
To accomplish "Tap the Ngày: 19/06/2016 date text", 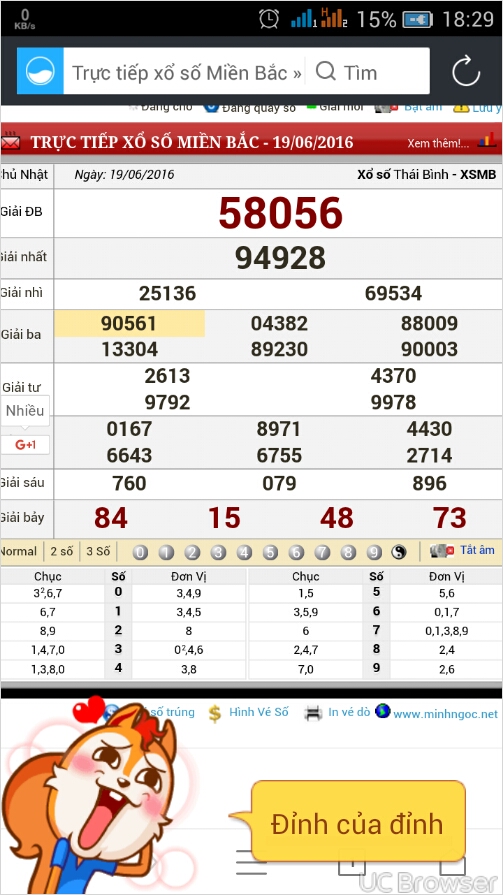I will coord(124,175).
